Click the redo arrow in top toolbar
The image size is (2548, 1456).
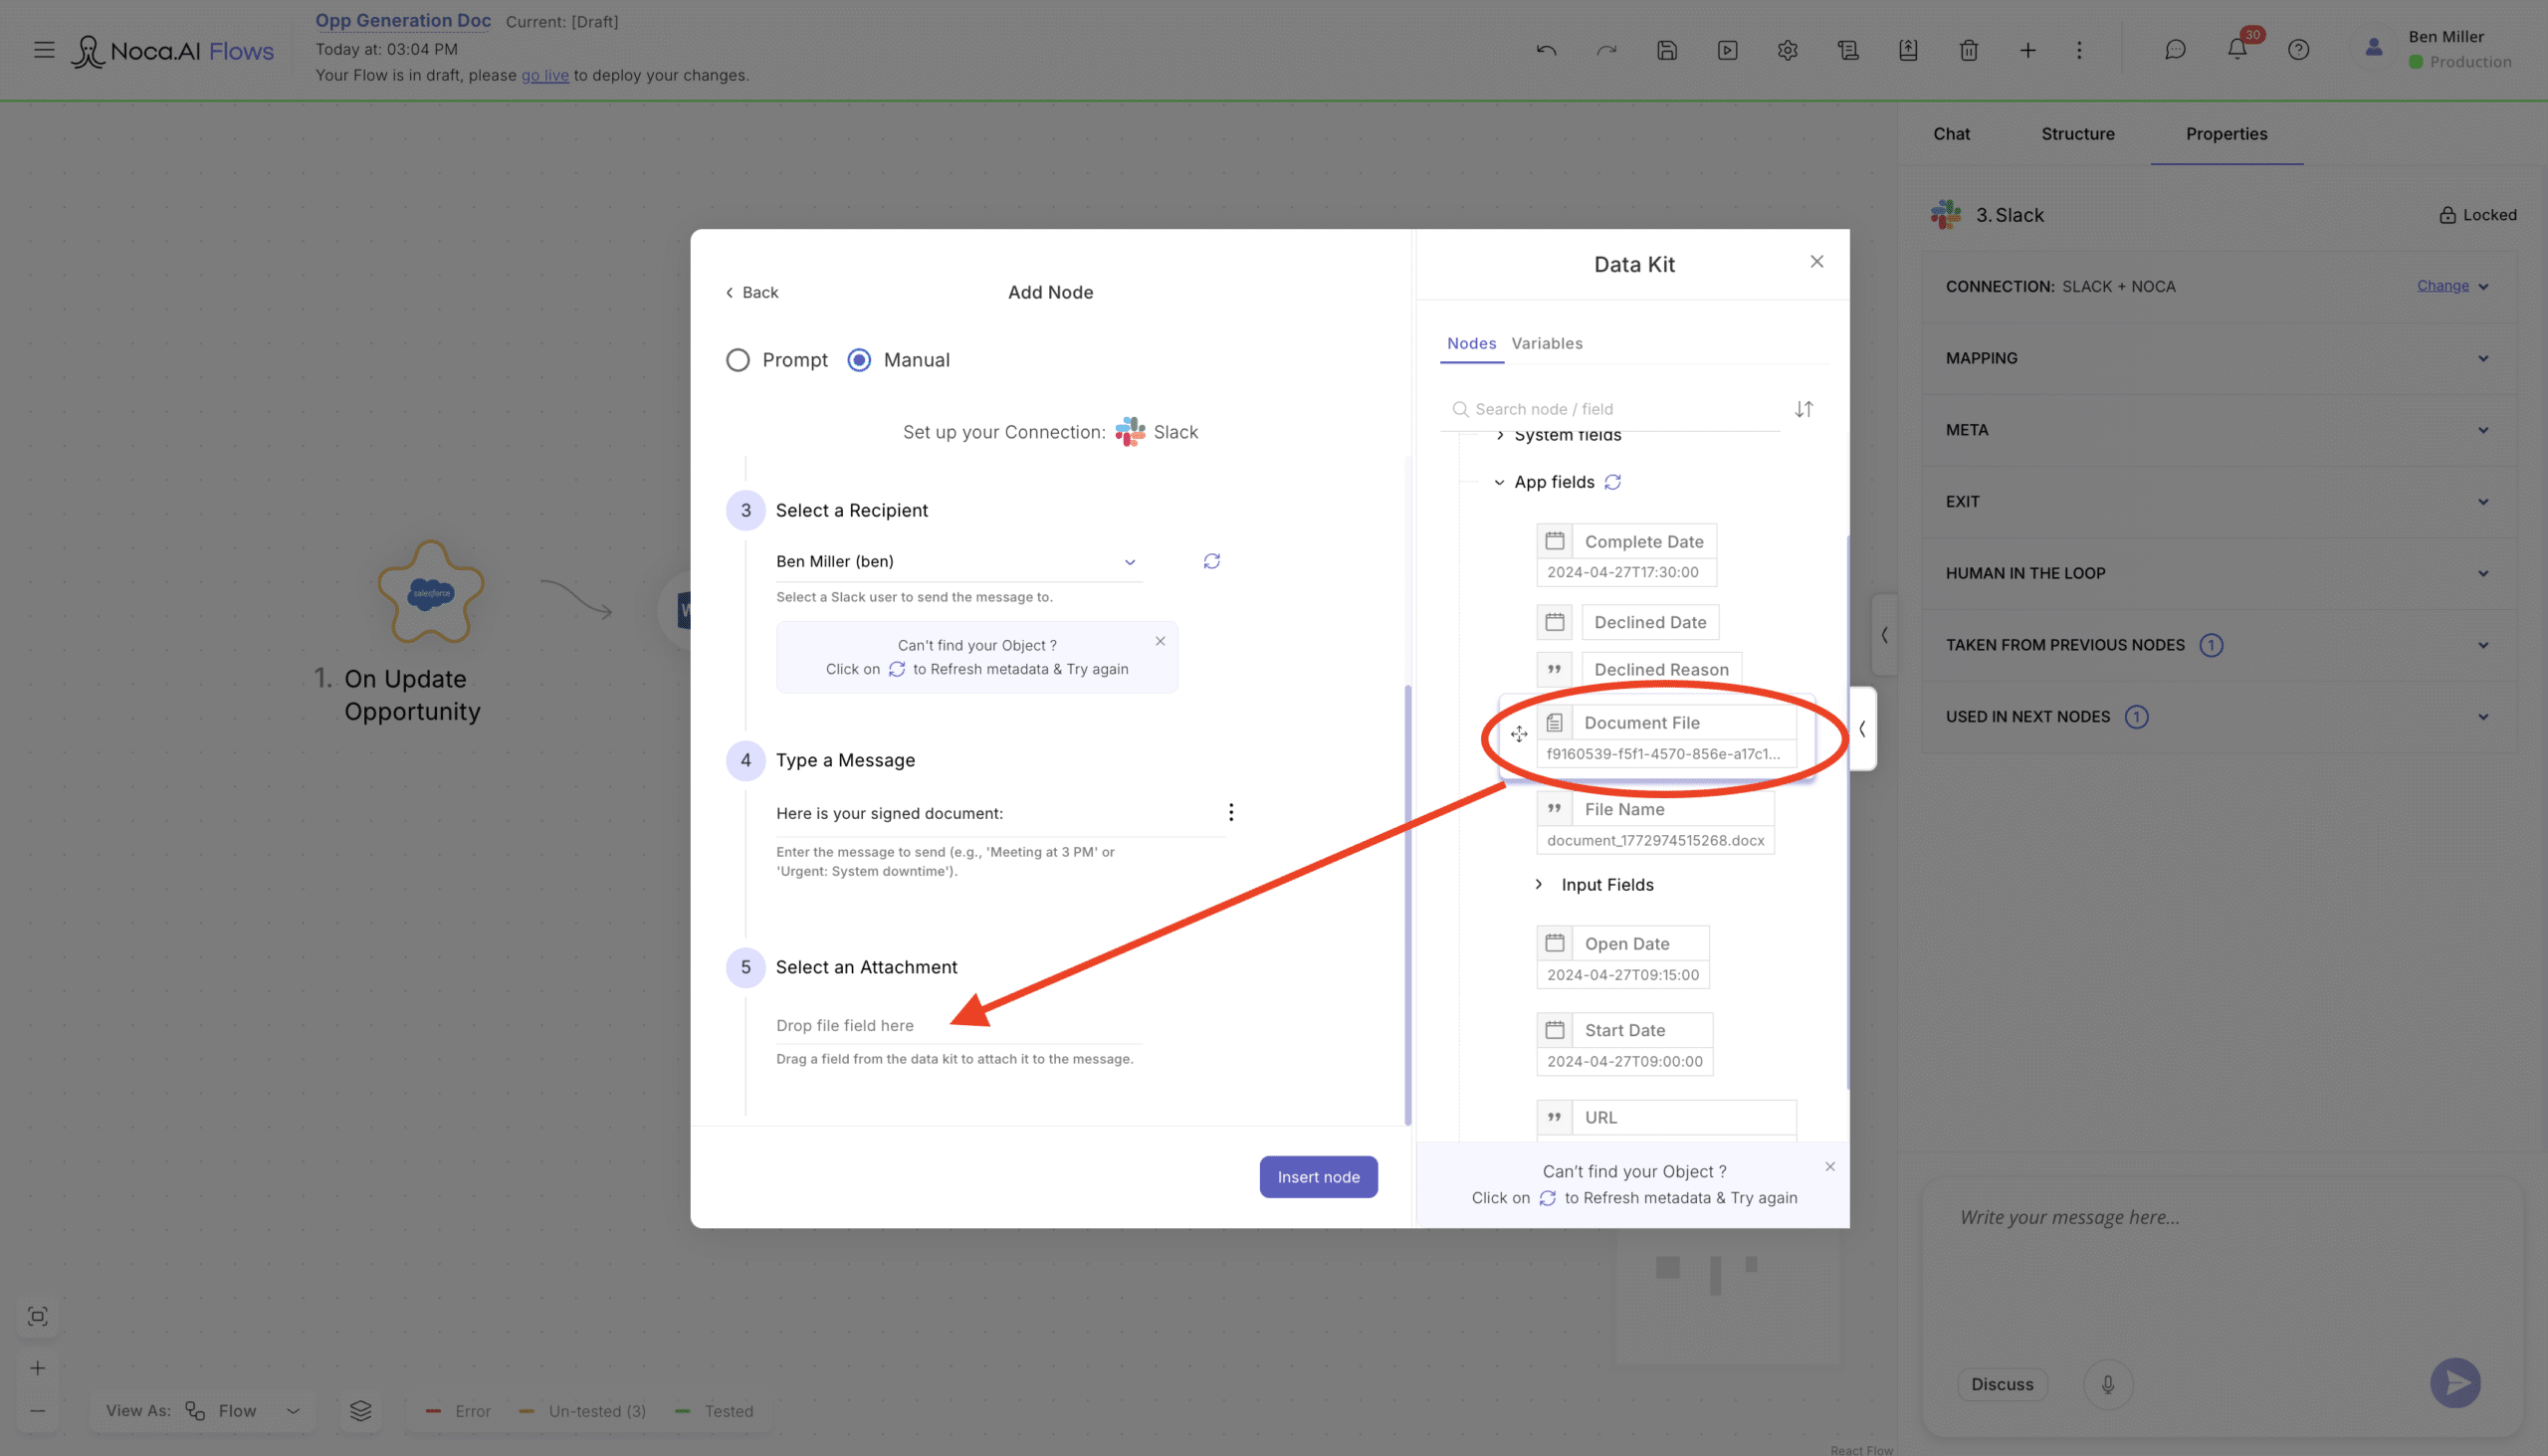(x=1606, y=50)
